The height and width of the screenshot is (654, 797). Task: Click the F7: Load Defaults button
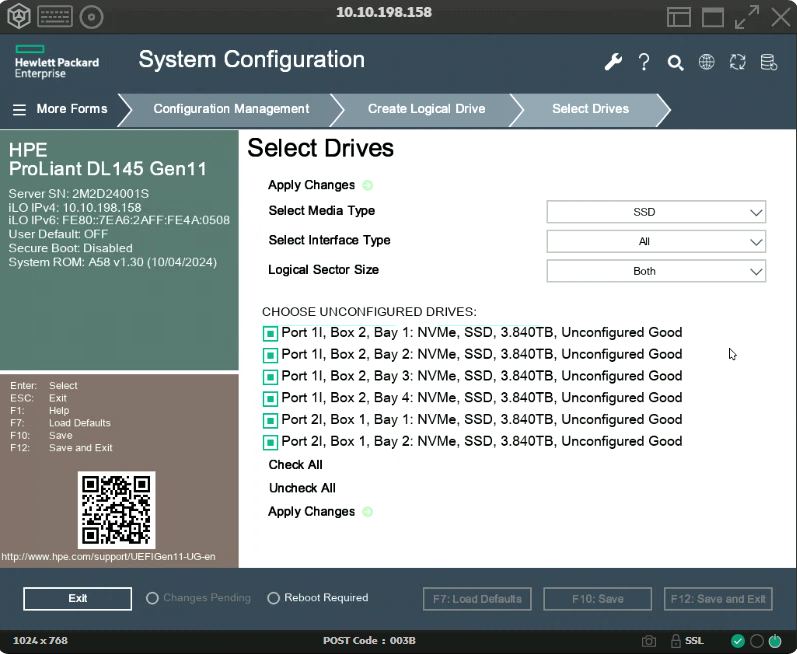[477, 599]
